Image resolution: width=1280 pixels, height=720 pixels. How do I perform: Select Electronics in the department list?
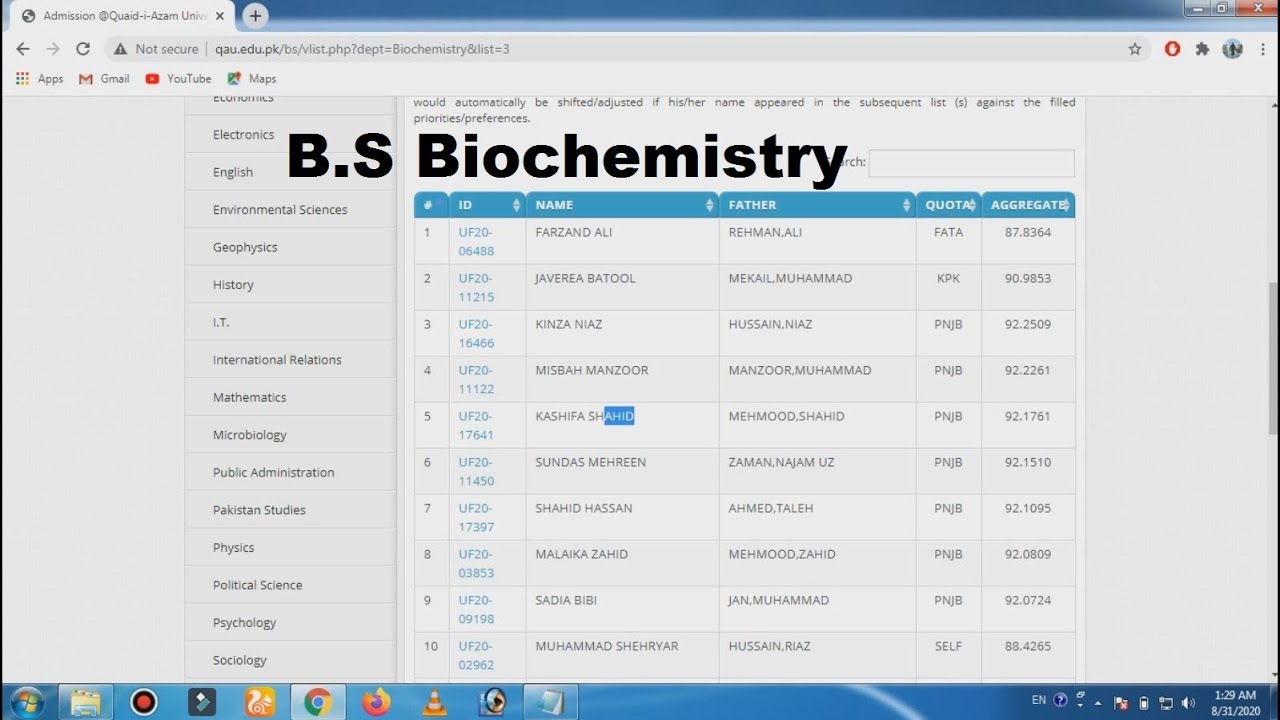(x=243, y=135)
